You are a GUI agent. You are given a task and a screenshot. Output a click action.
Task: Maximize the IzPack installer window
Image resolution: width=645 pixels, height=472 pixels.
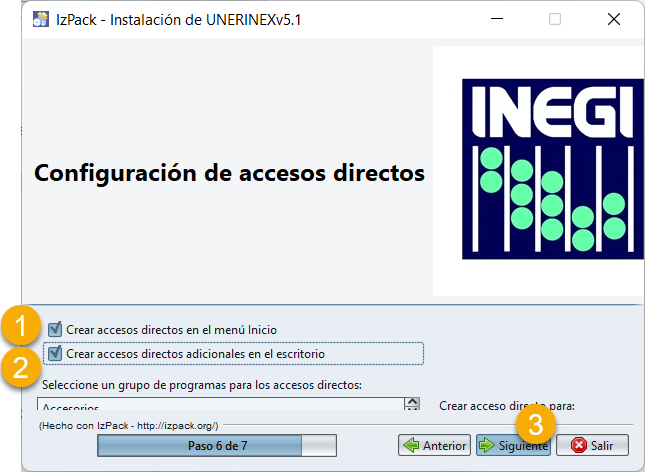555,19
